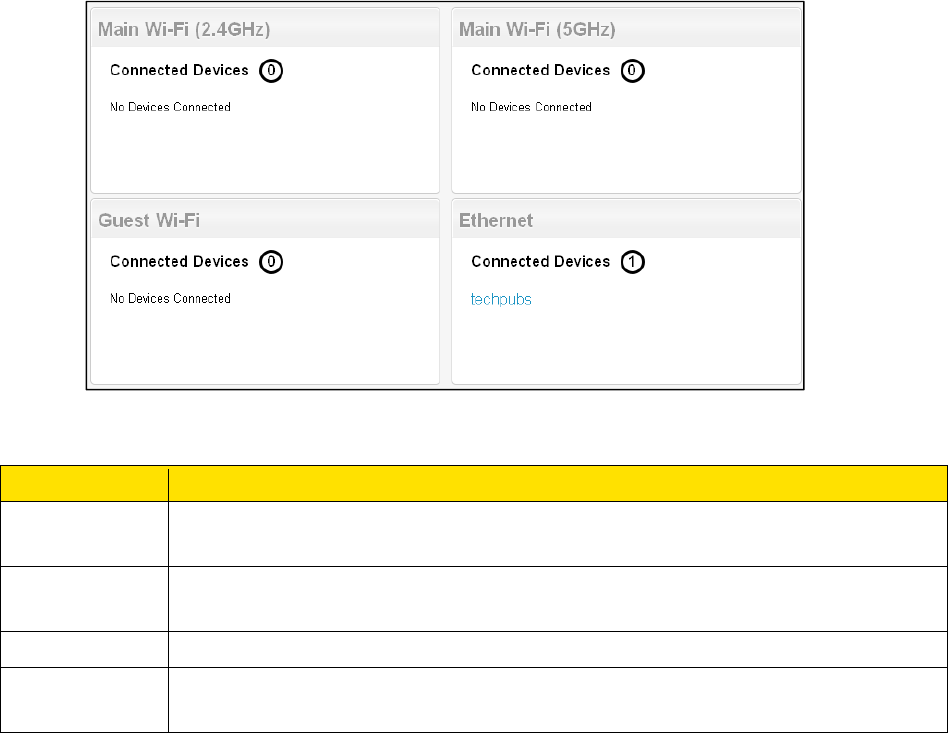948x733 pixels.
Task: Select the Ethernet panel header
Action: (496, 220)
